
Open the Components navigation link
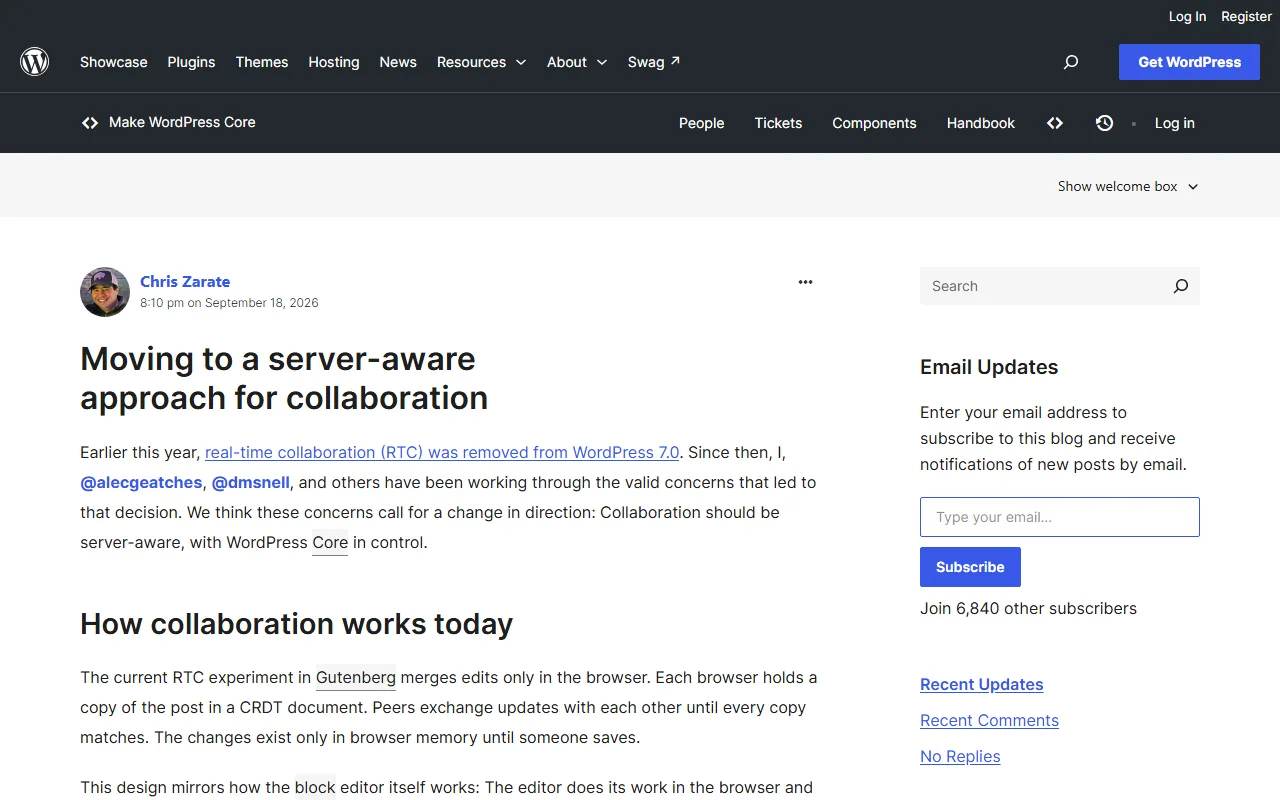[x=874, y=123]
